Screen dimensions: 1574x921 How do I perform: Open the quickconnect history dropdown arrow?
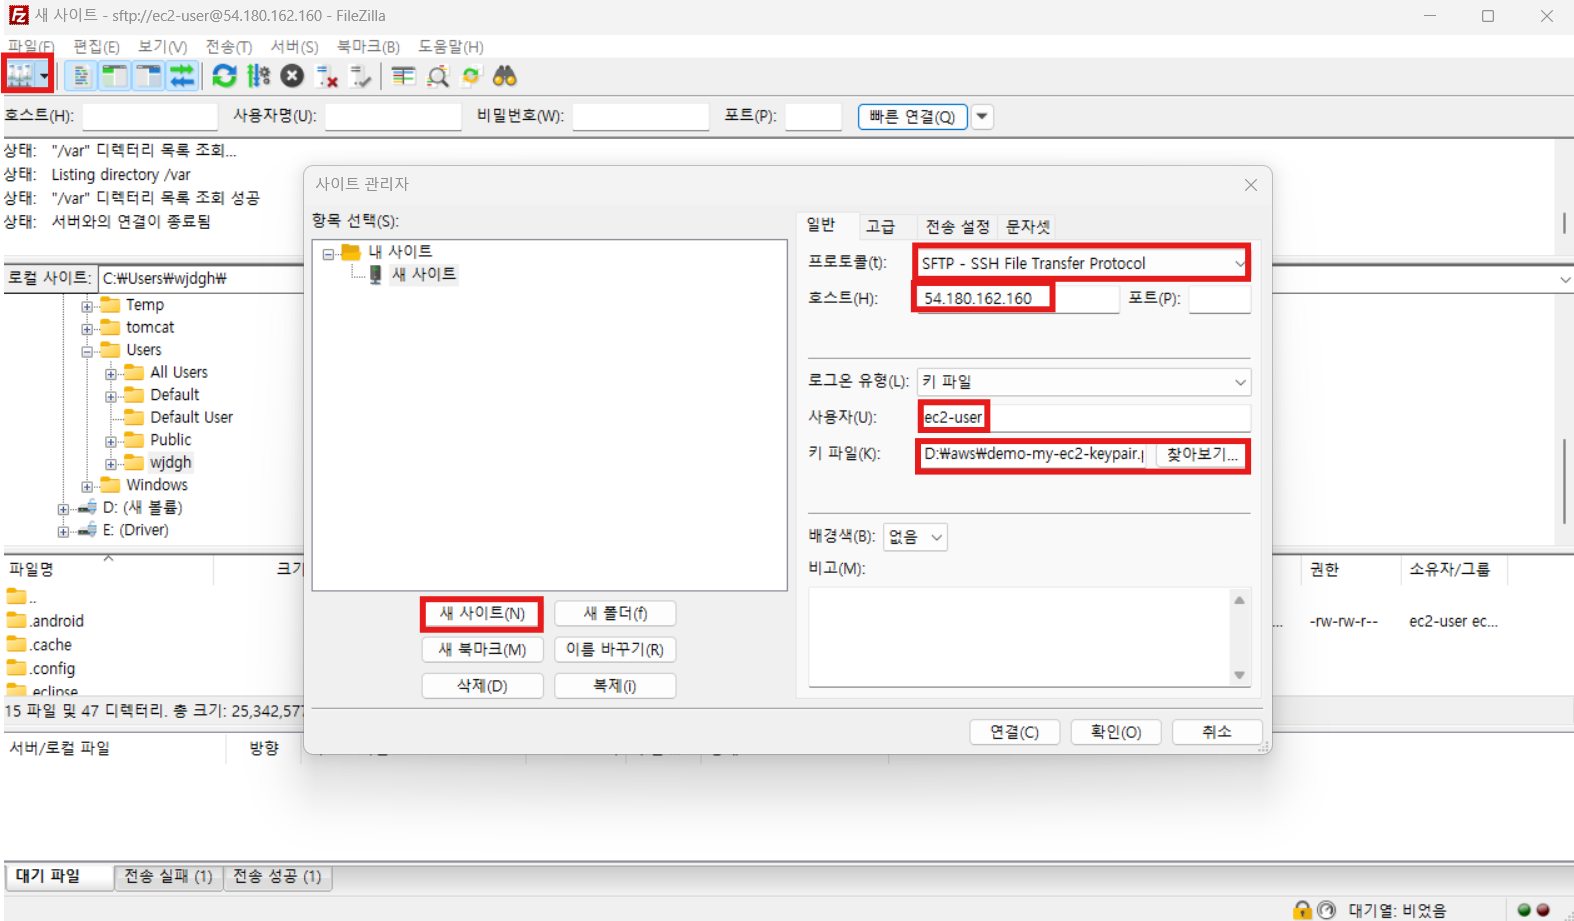point(982,117)
